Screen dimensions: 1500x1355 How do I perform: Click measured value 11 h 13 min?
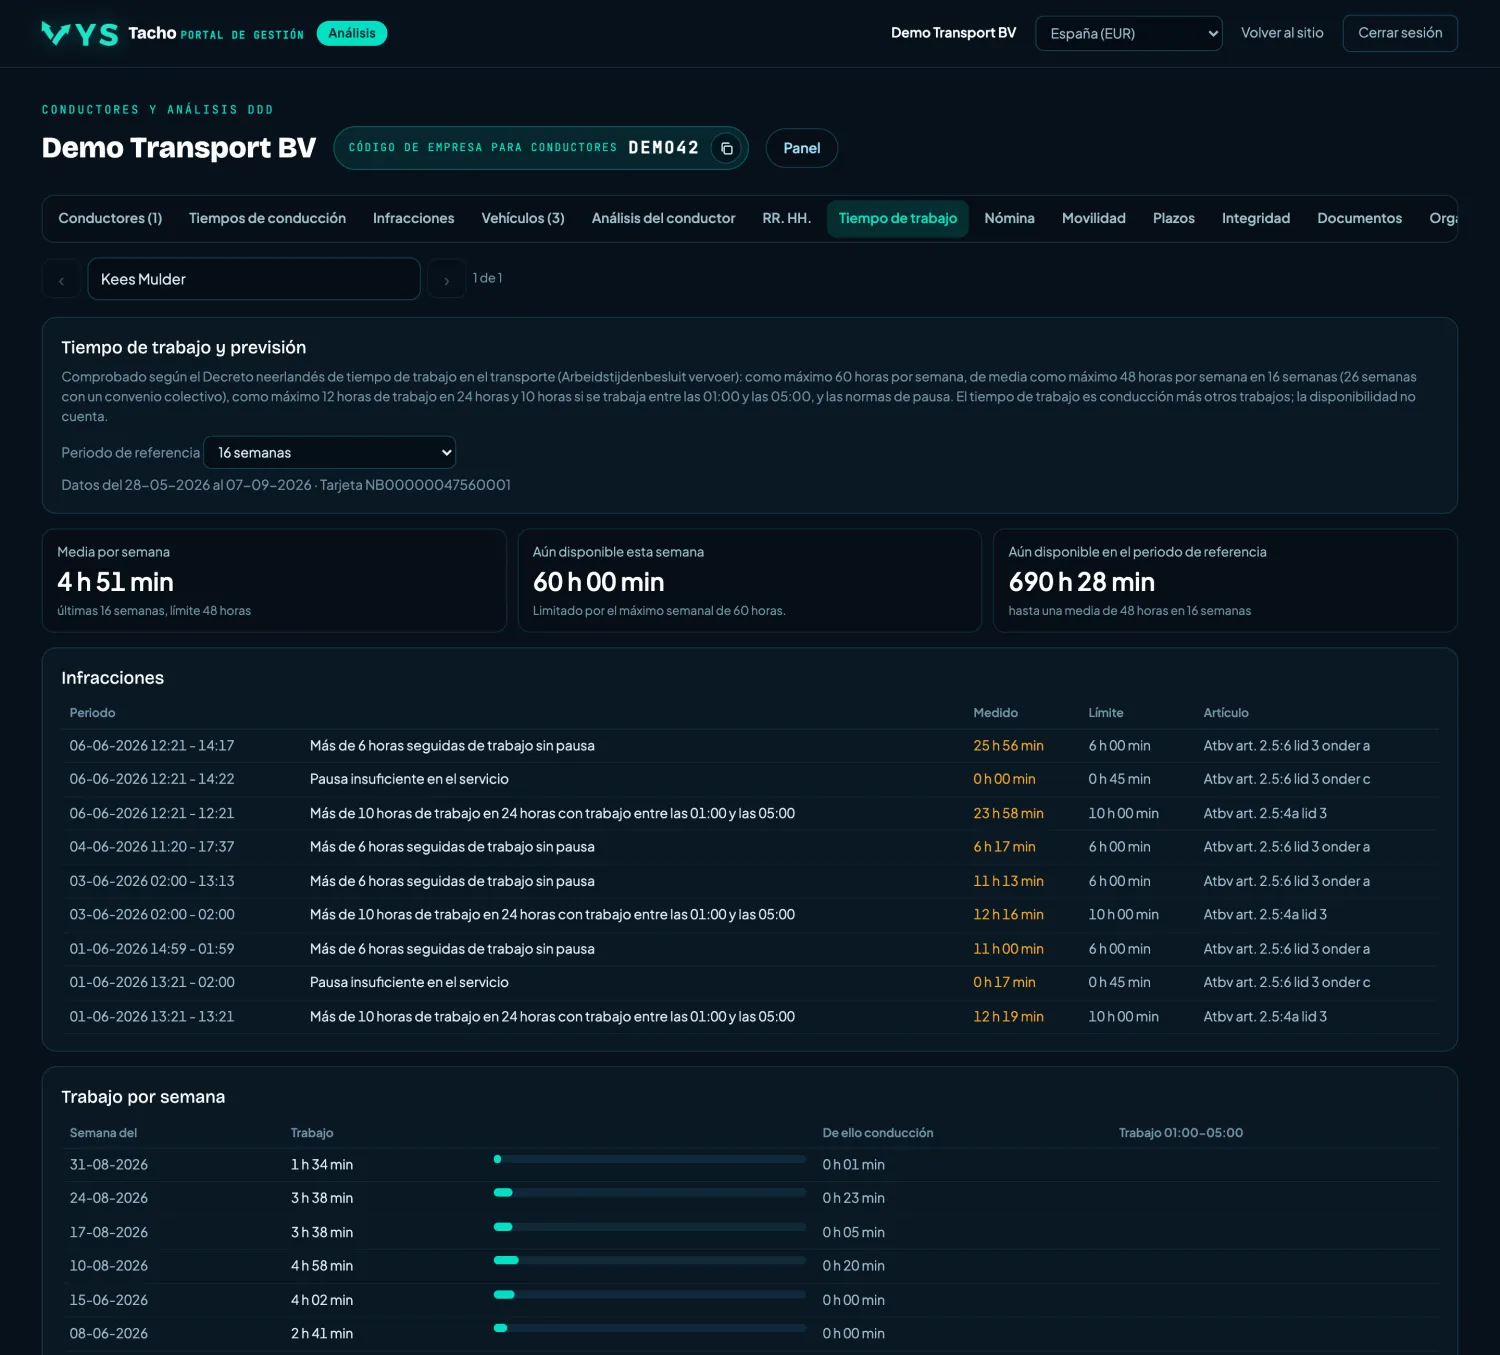(1008, 881)
